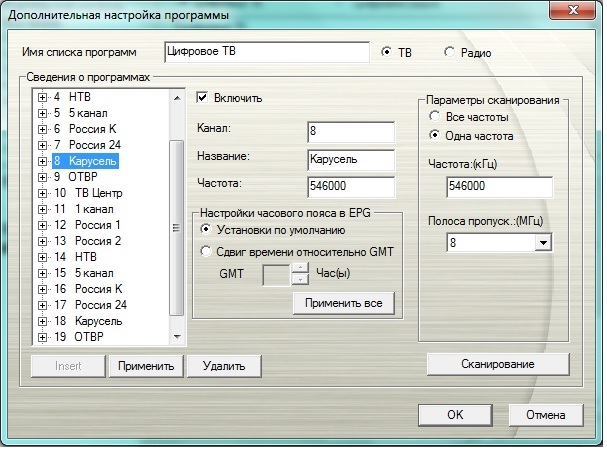Choose Установки по умолчанию option
607x460 pixels.
[x=206, y=230]
